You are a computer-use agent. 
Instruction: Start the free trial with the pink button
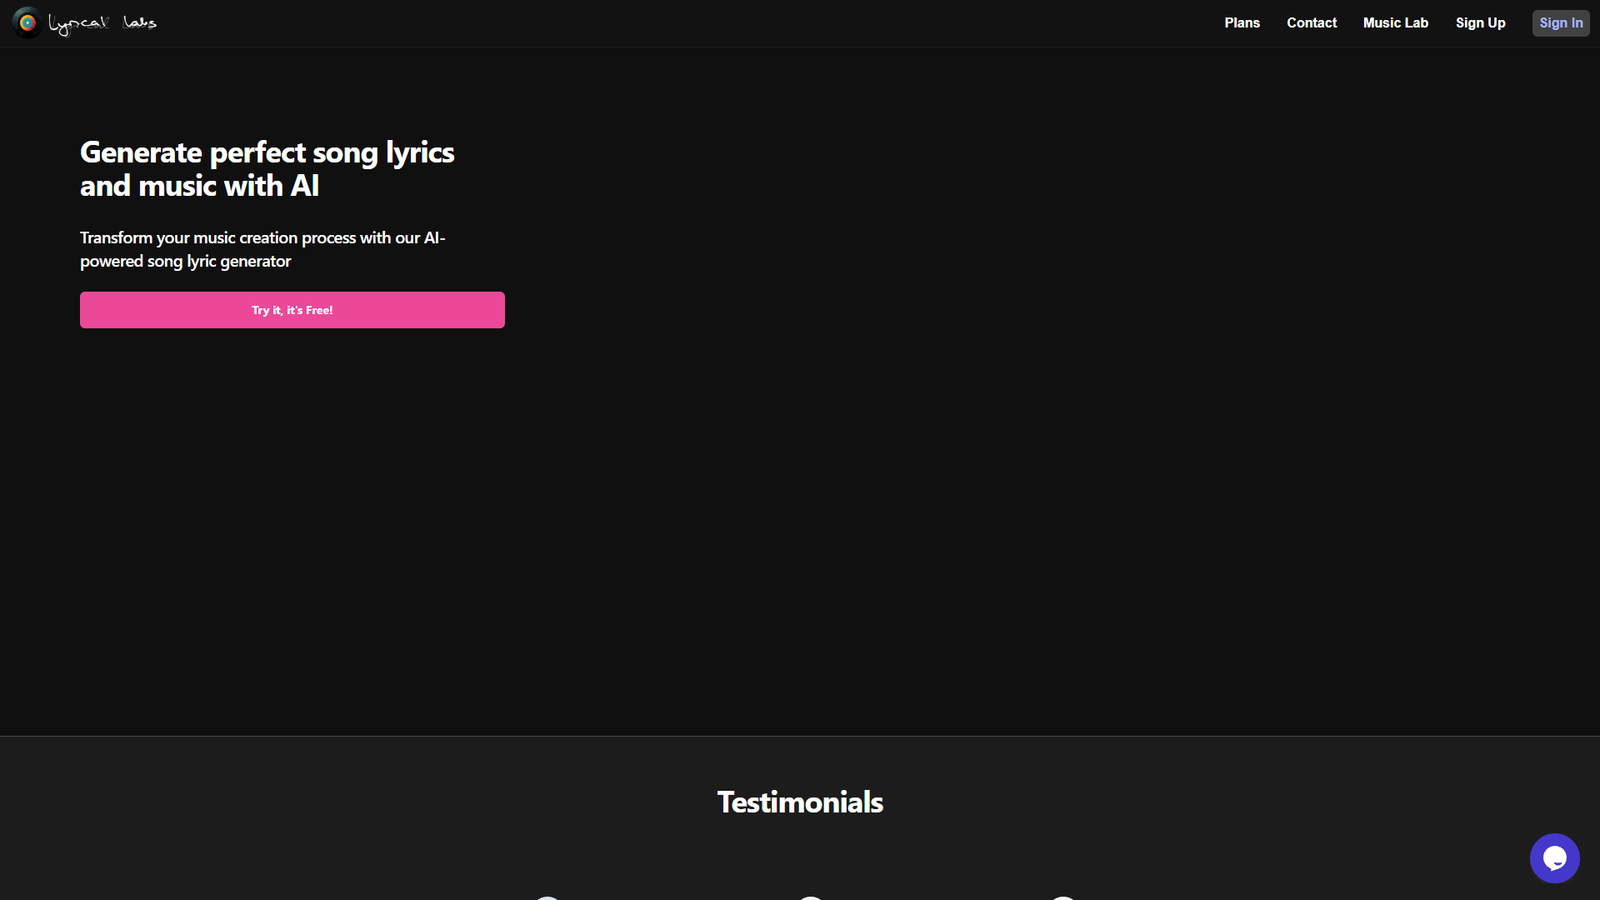292,310
